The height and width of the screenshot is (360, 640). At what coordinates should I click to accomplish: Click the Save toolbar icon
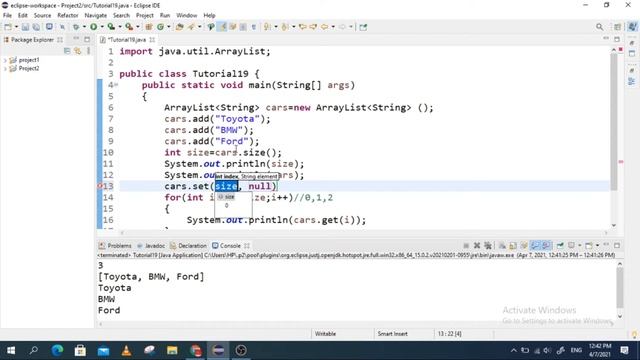[25, 27]
